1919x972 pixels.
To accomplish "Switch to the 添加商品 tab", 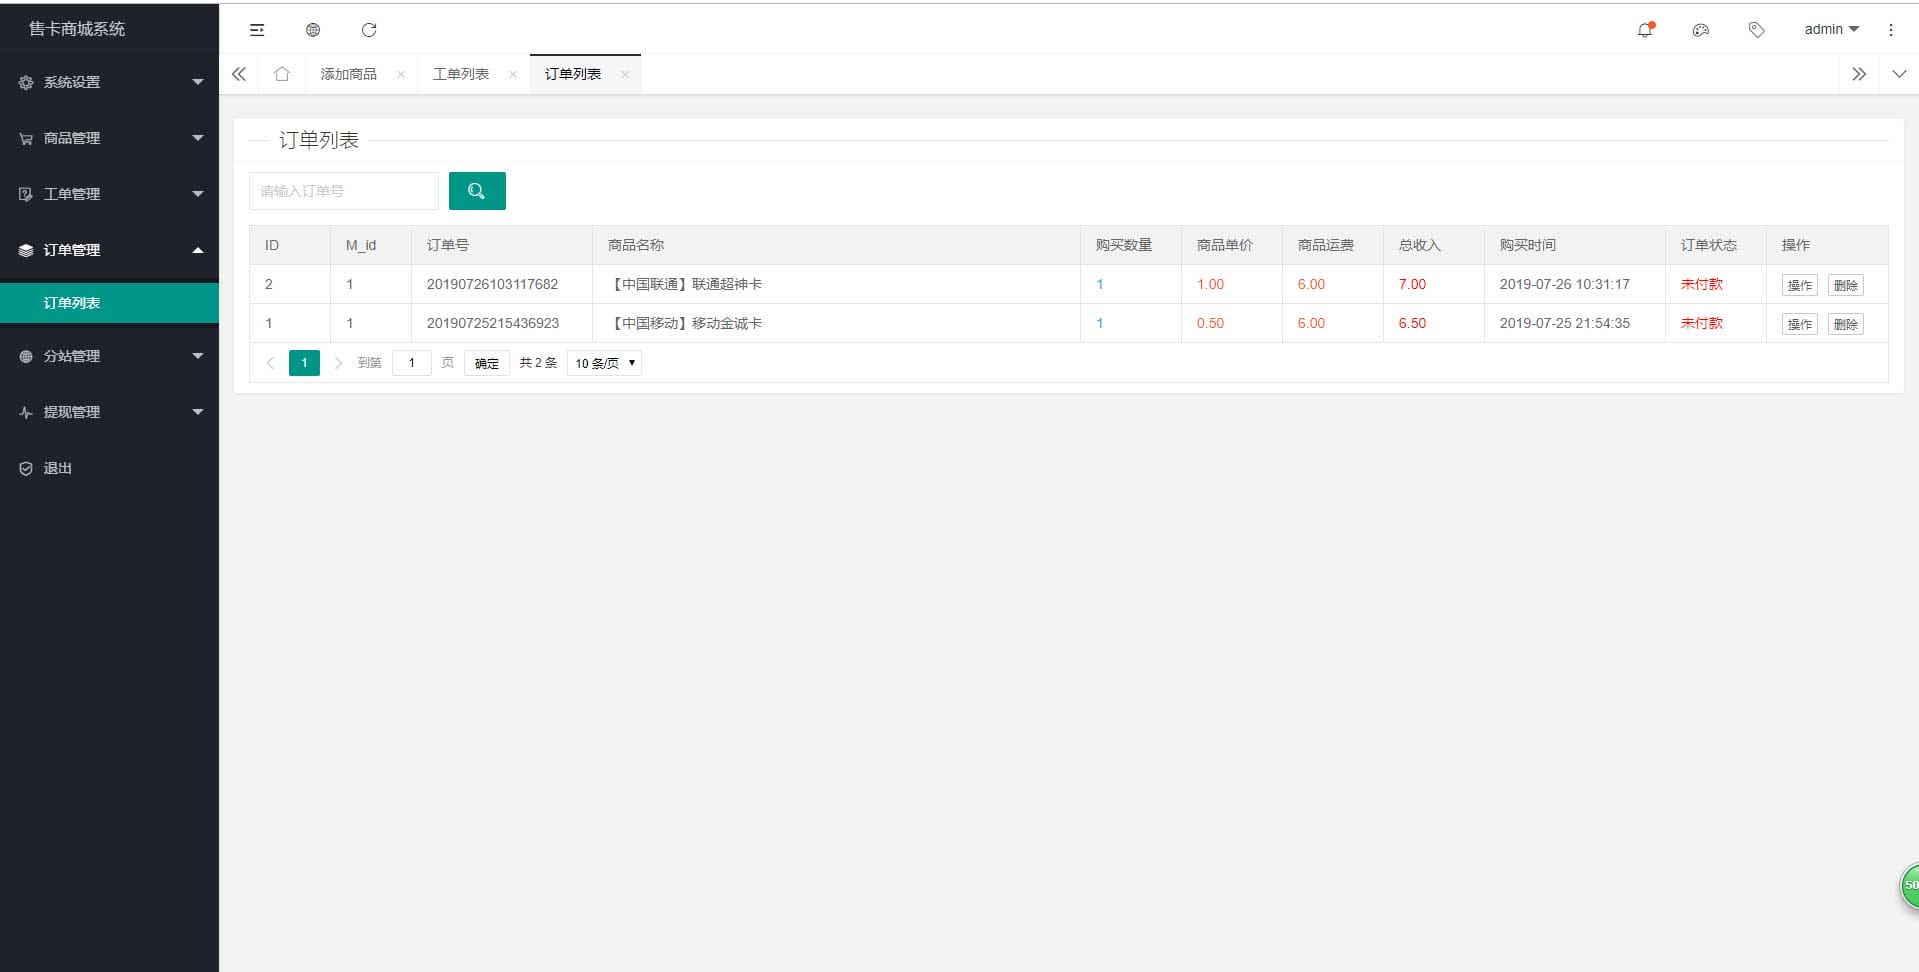I will 349,74.
